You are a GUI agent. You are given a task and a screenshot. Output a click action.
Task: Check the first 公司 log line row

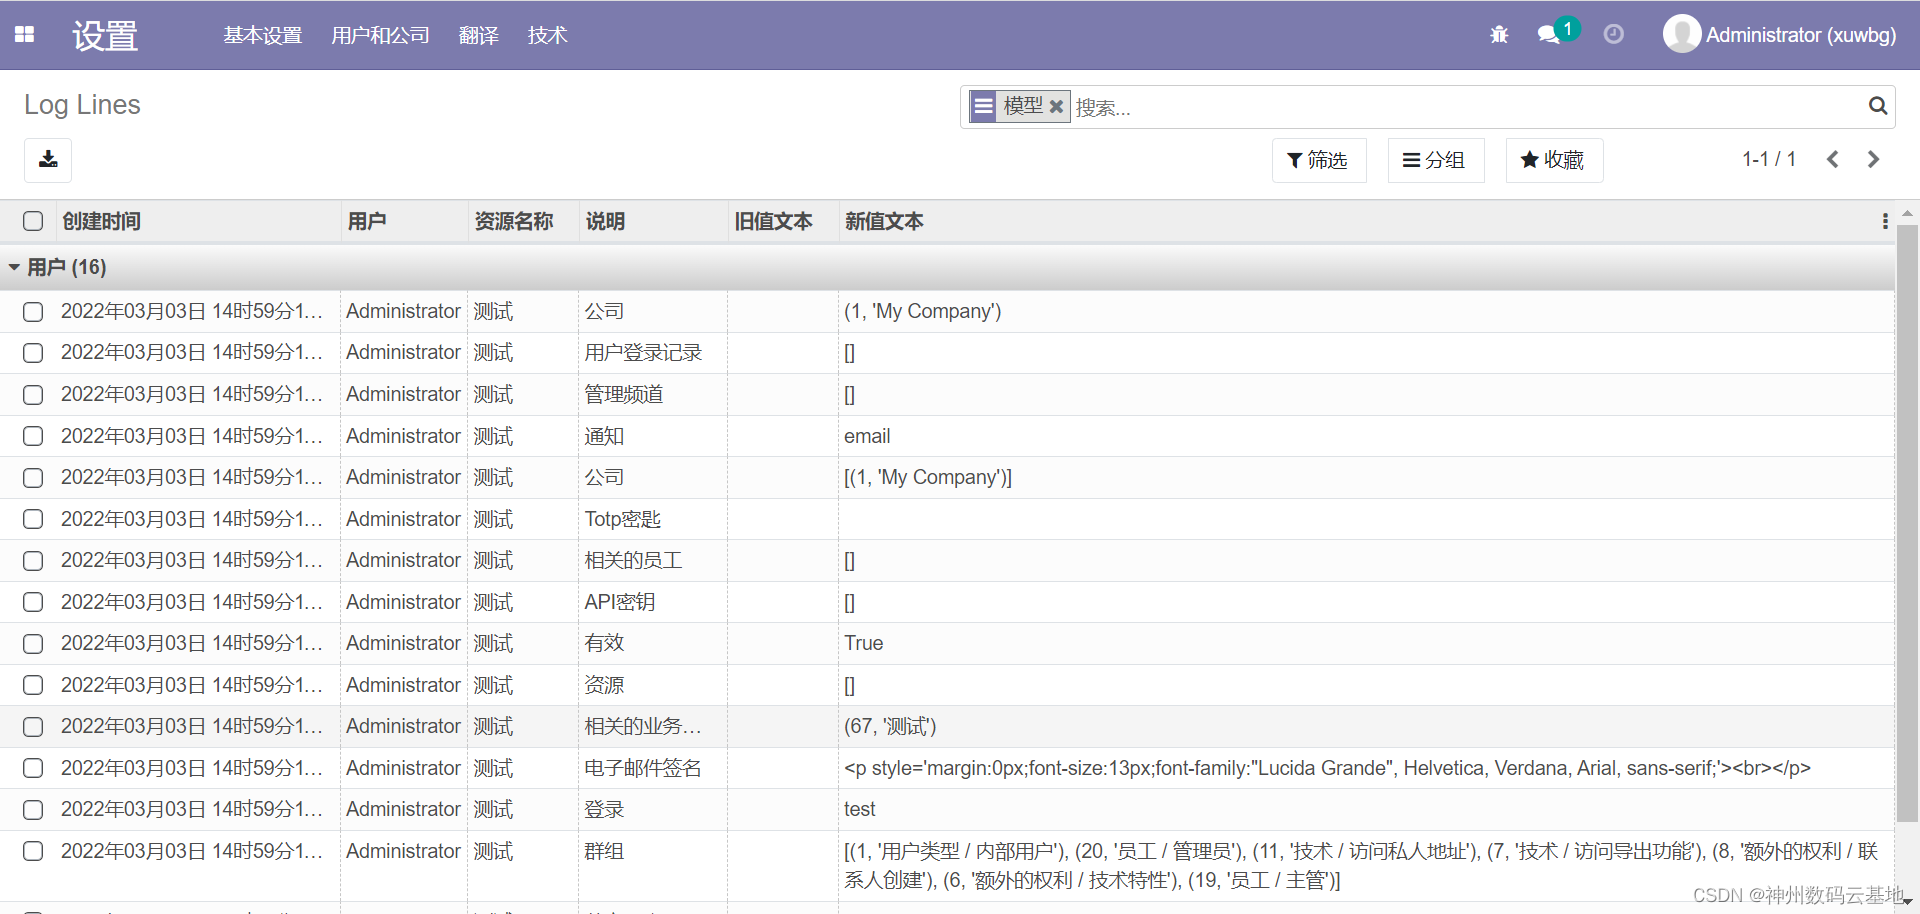[x=32, y=311]
